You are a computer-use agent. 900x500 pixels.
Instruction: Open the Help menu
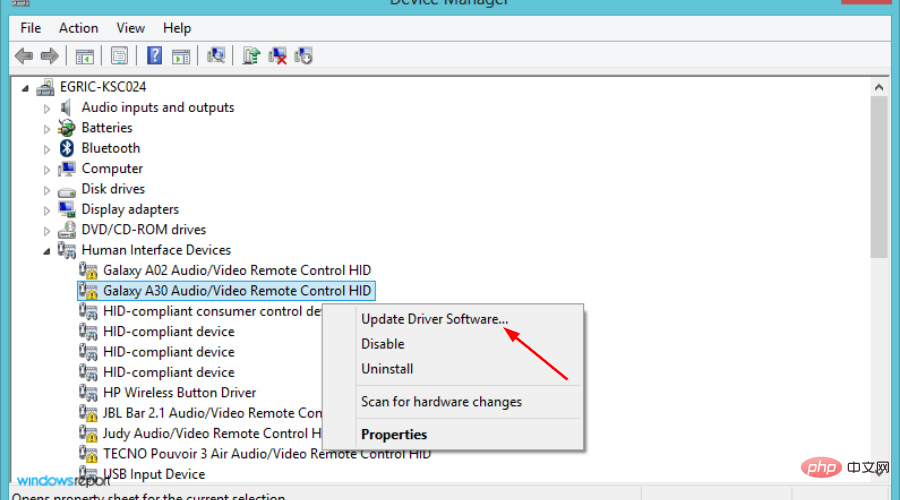click(177, 28)
